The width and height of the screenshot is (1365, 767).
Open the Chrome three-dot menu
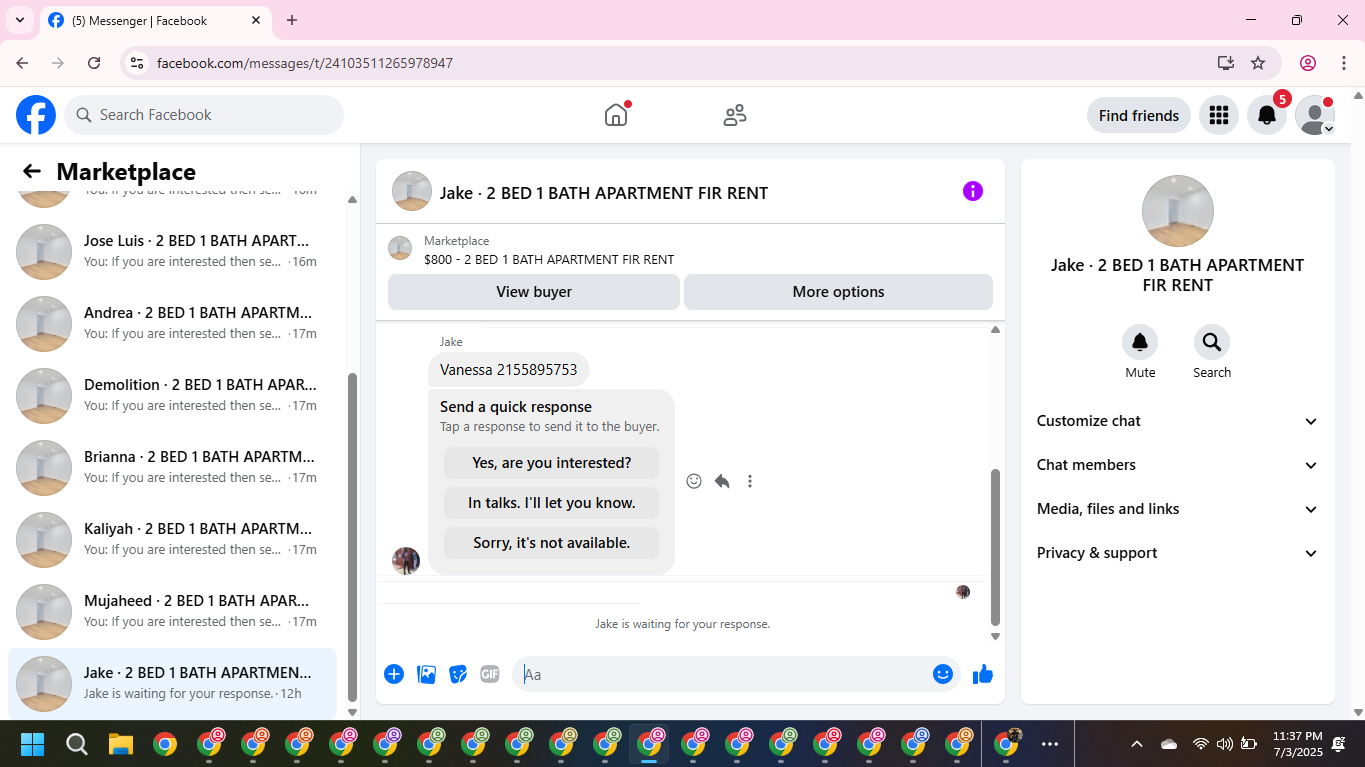tap(1344, 63)
